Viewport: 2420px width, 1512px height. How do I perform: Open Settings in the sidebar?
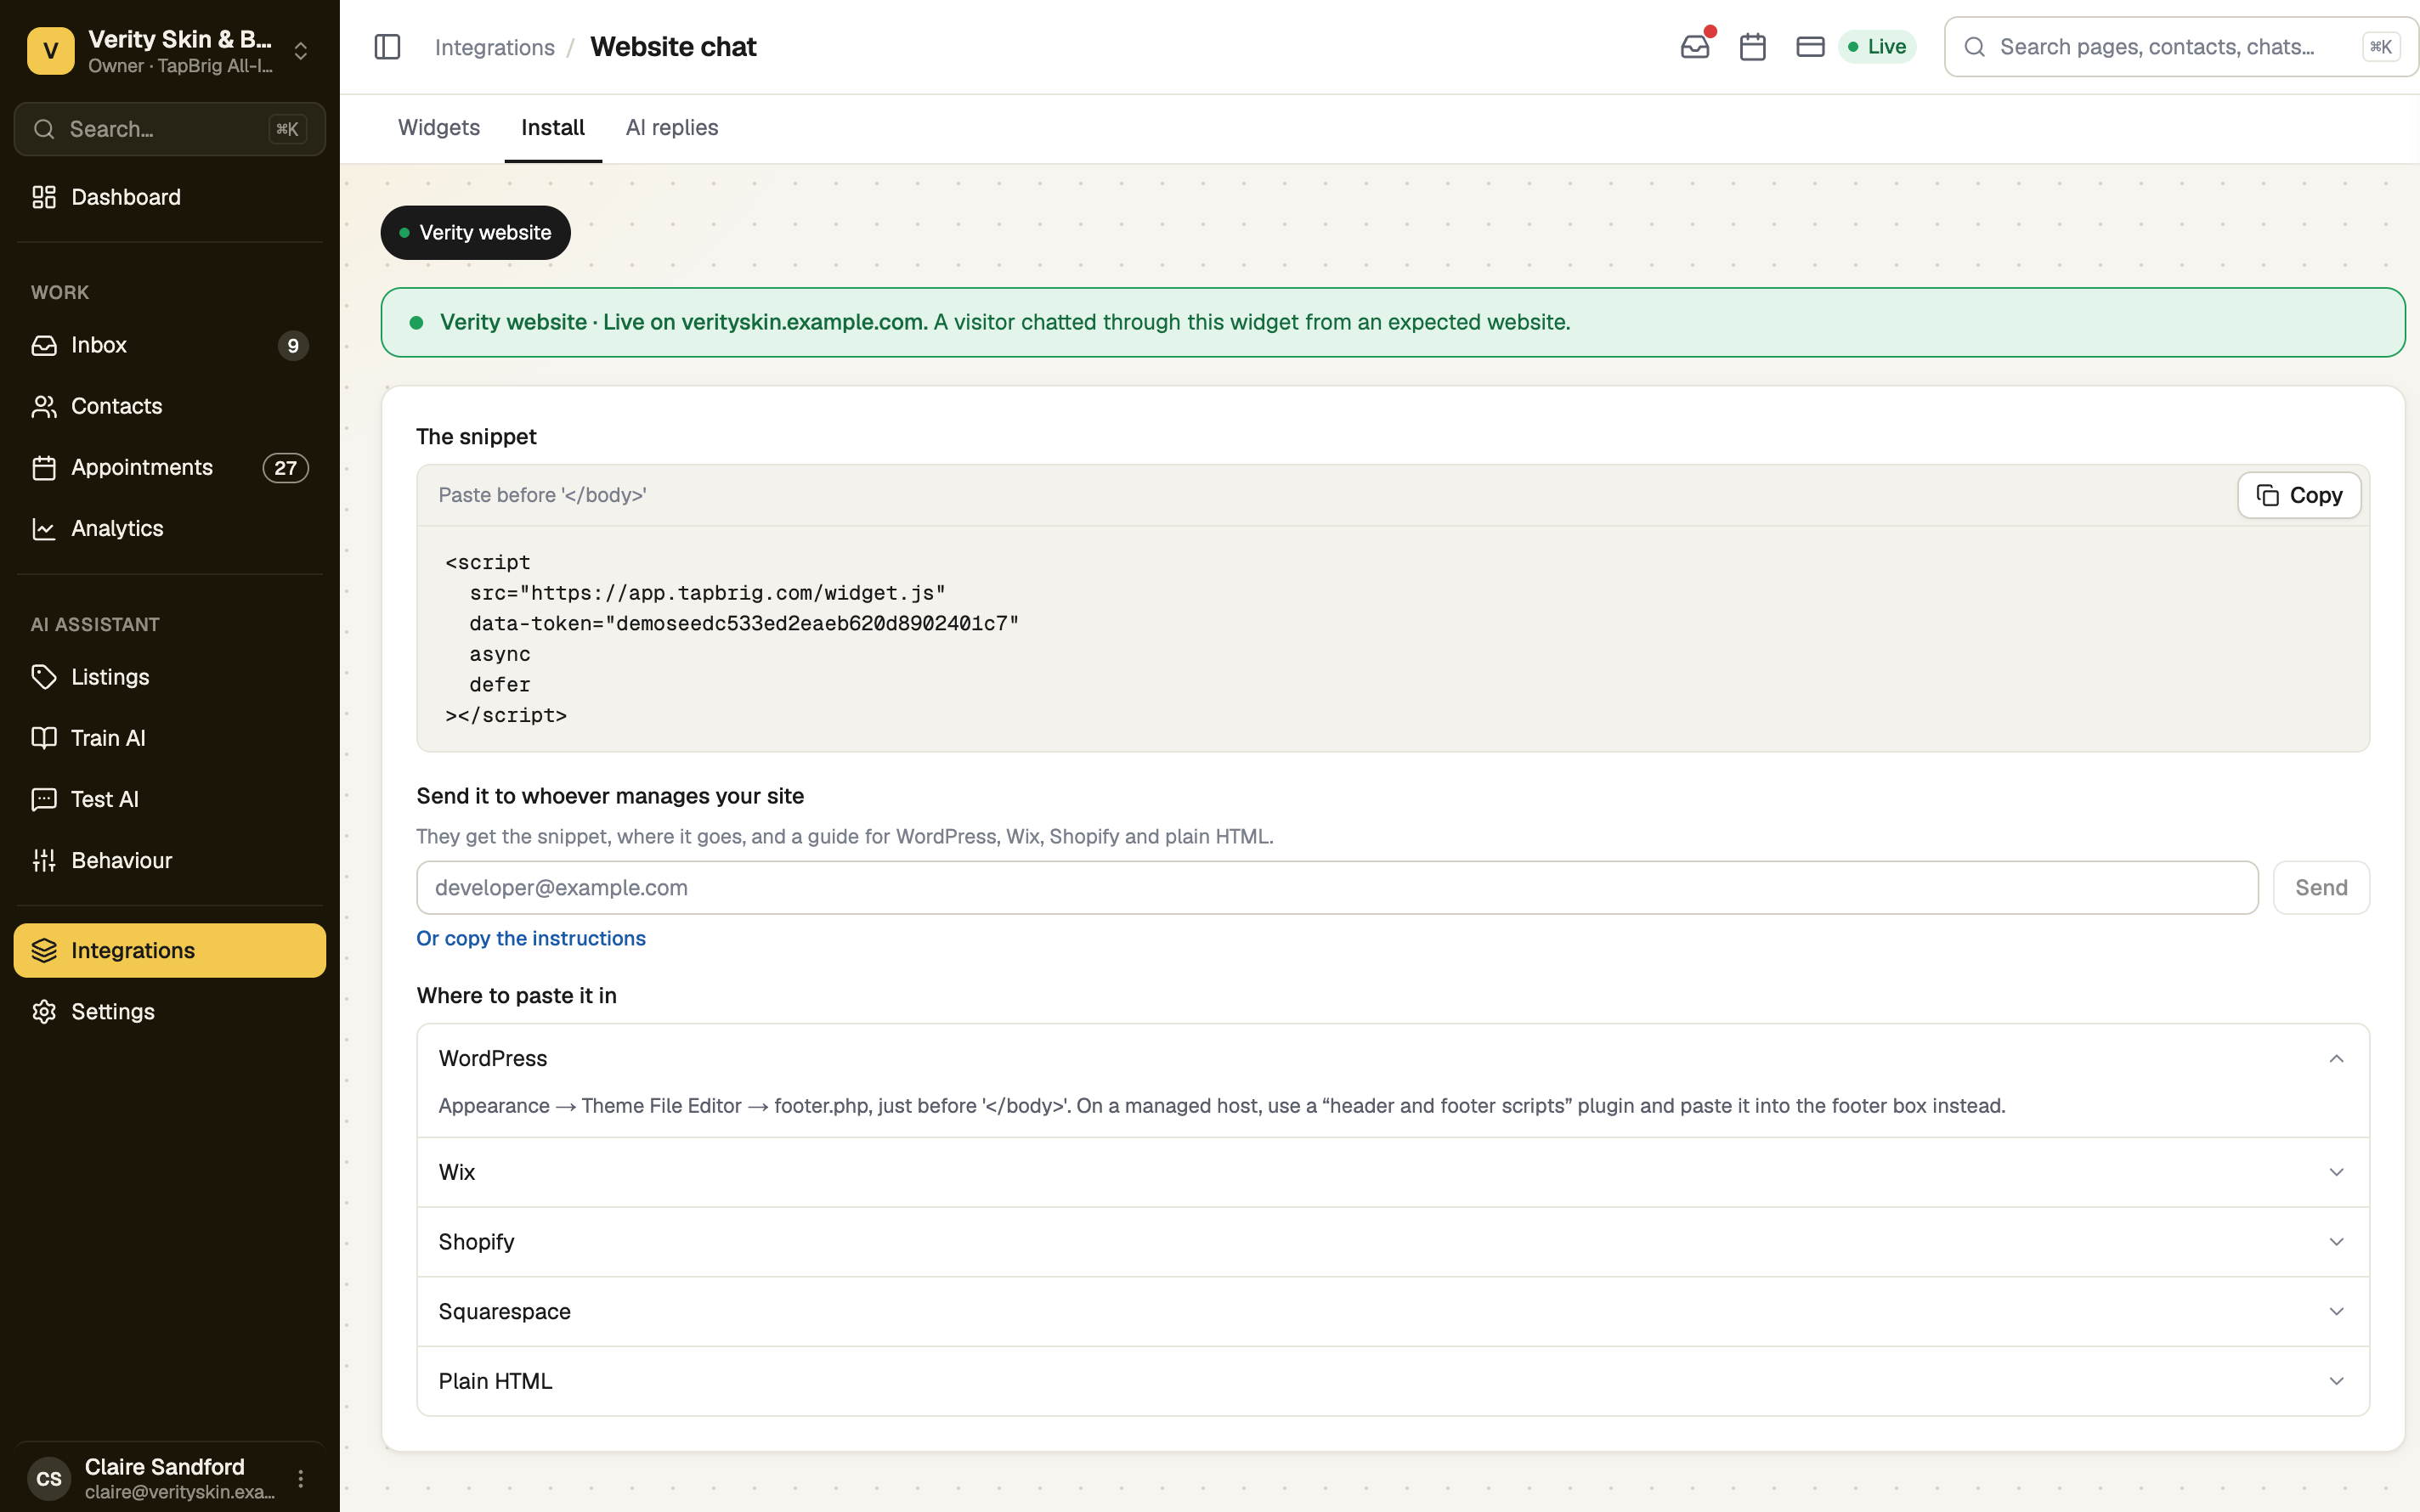[x=170, y=1011]
